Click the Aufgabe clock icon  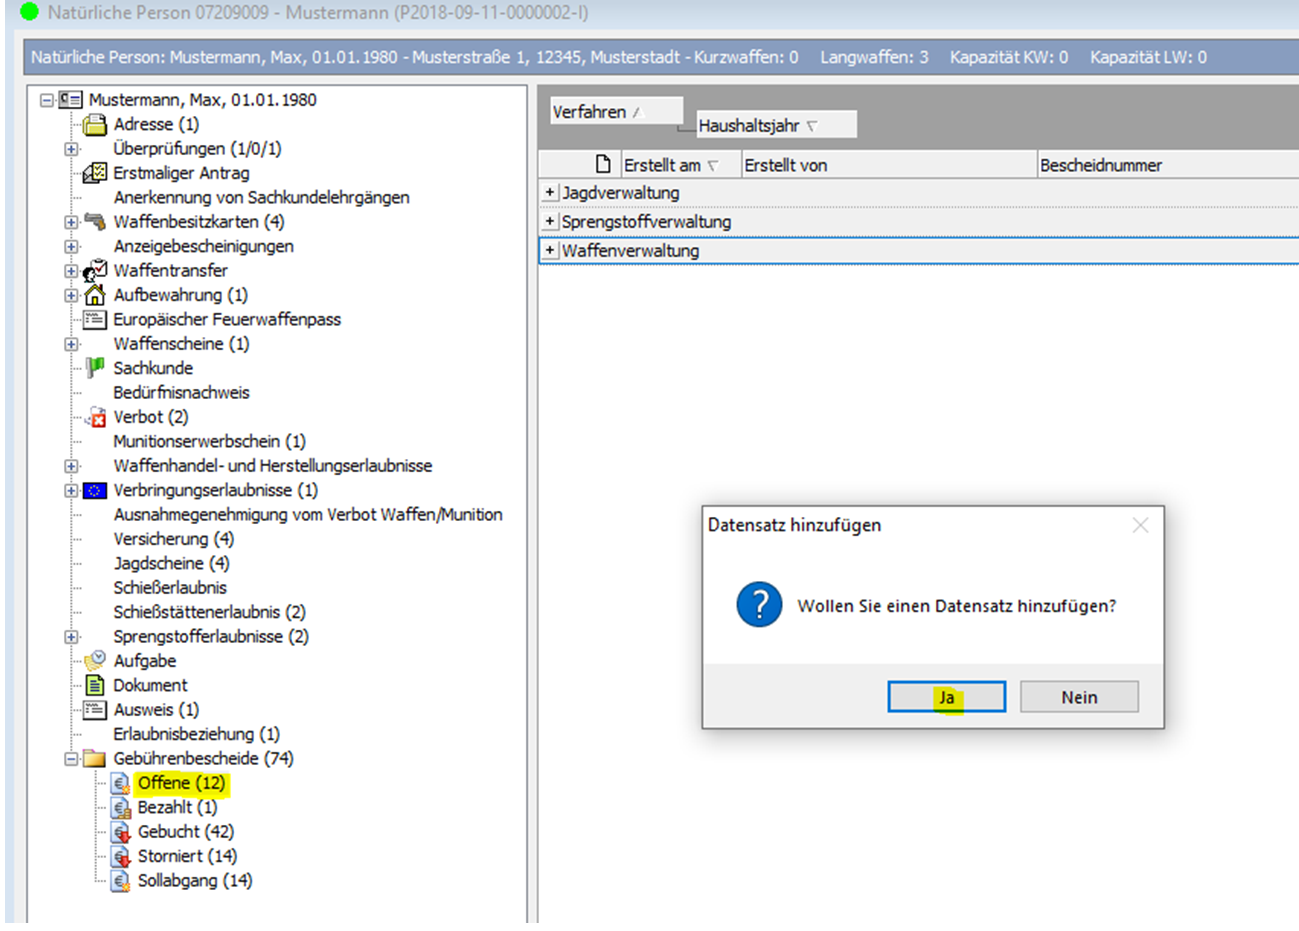[95, 661]
